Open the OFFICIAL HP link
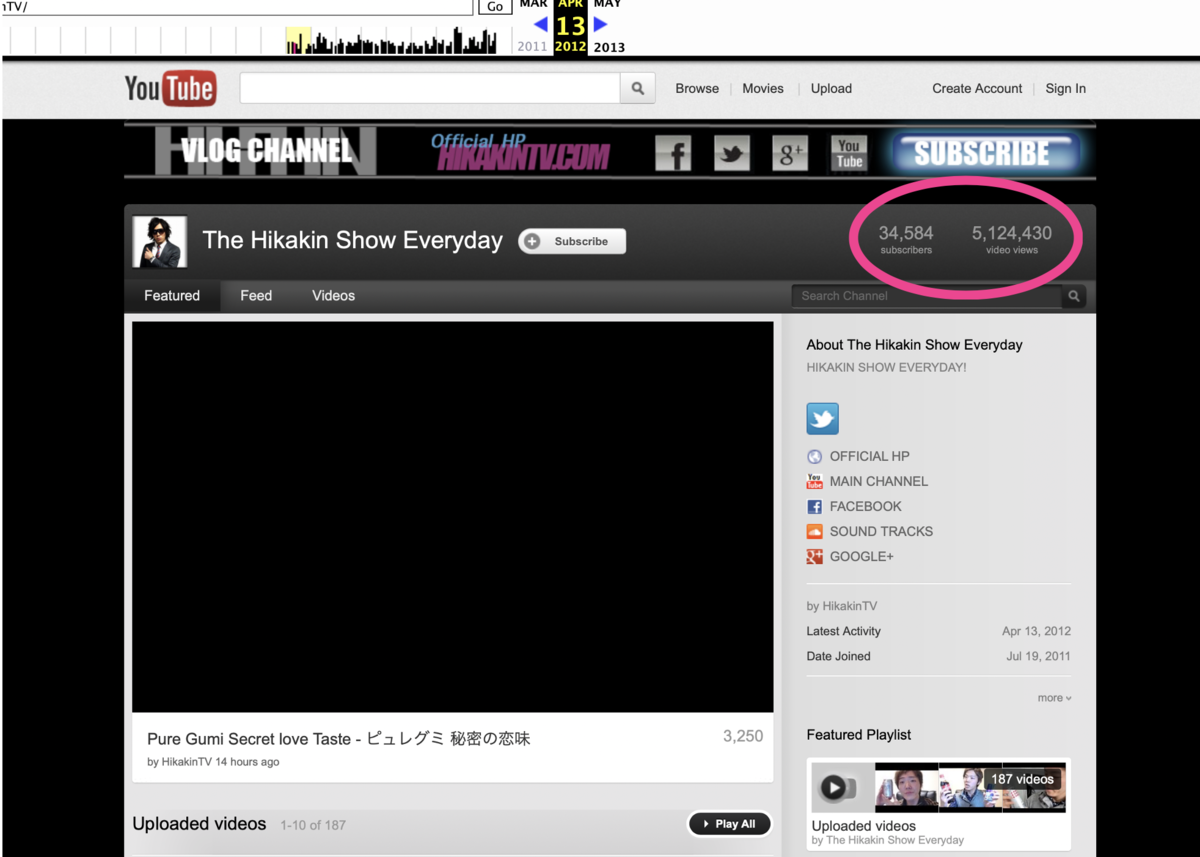 point(869,456)
